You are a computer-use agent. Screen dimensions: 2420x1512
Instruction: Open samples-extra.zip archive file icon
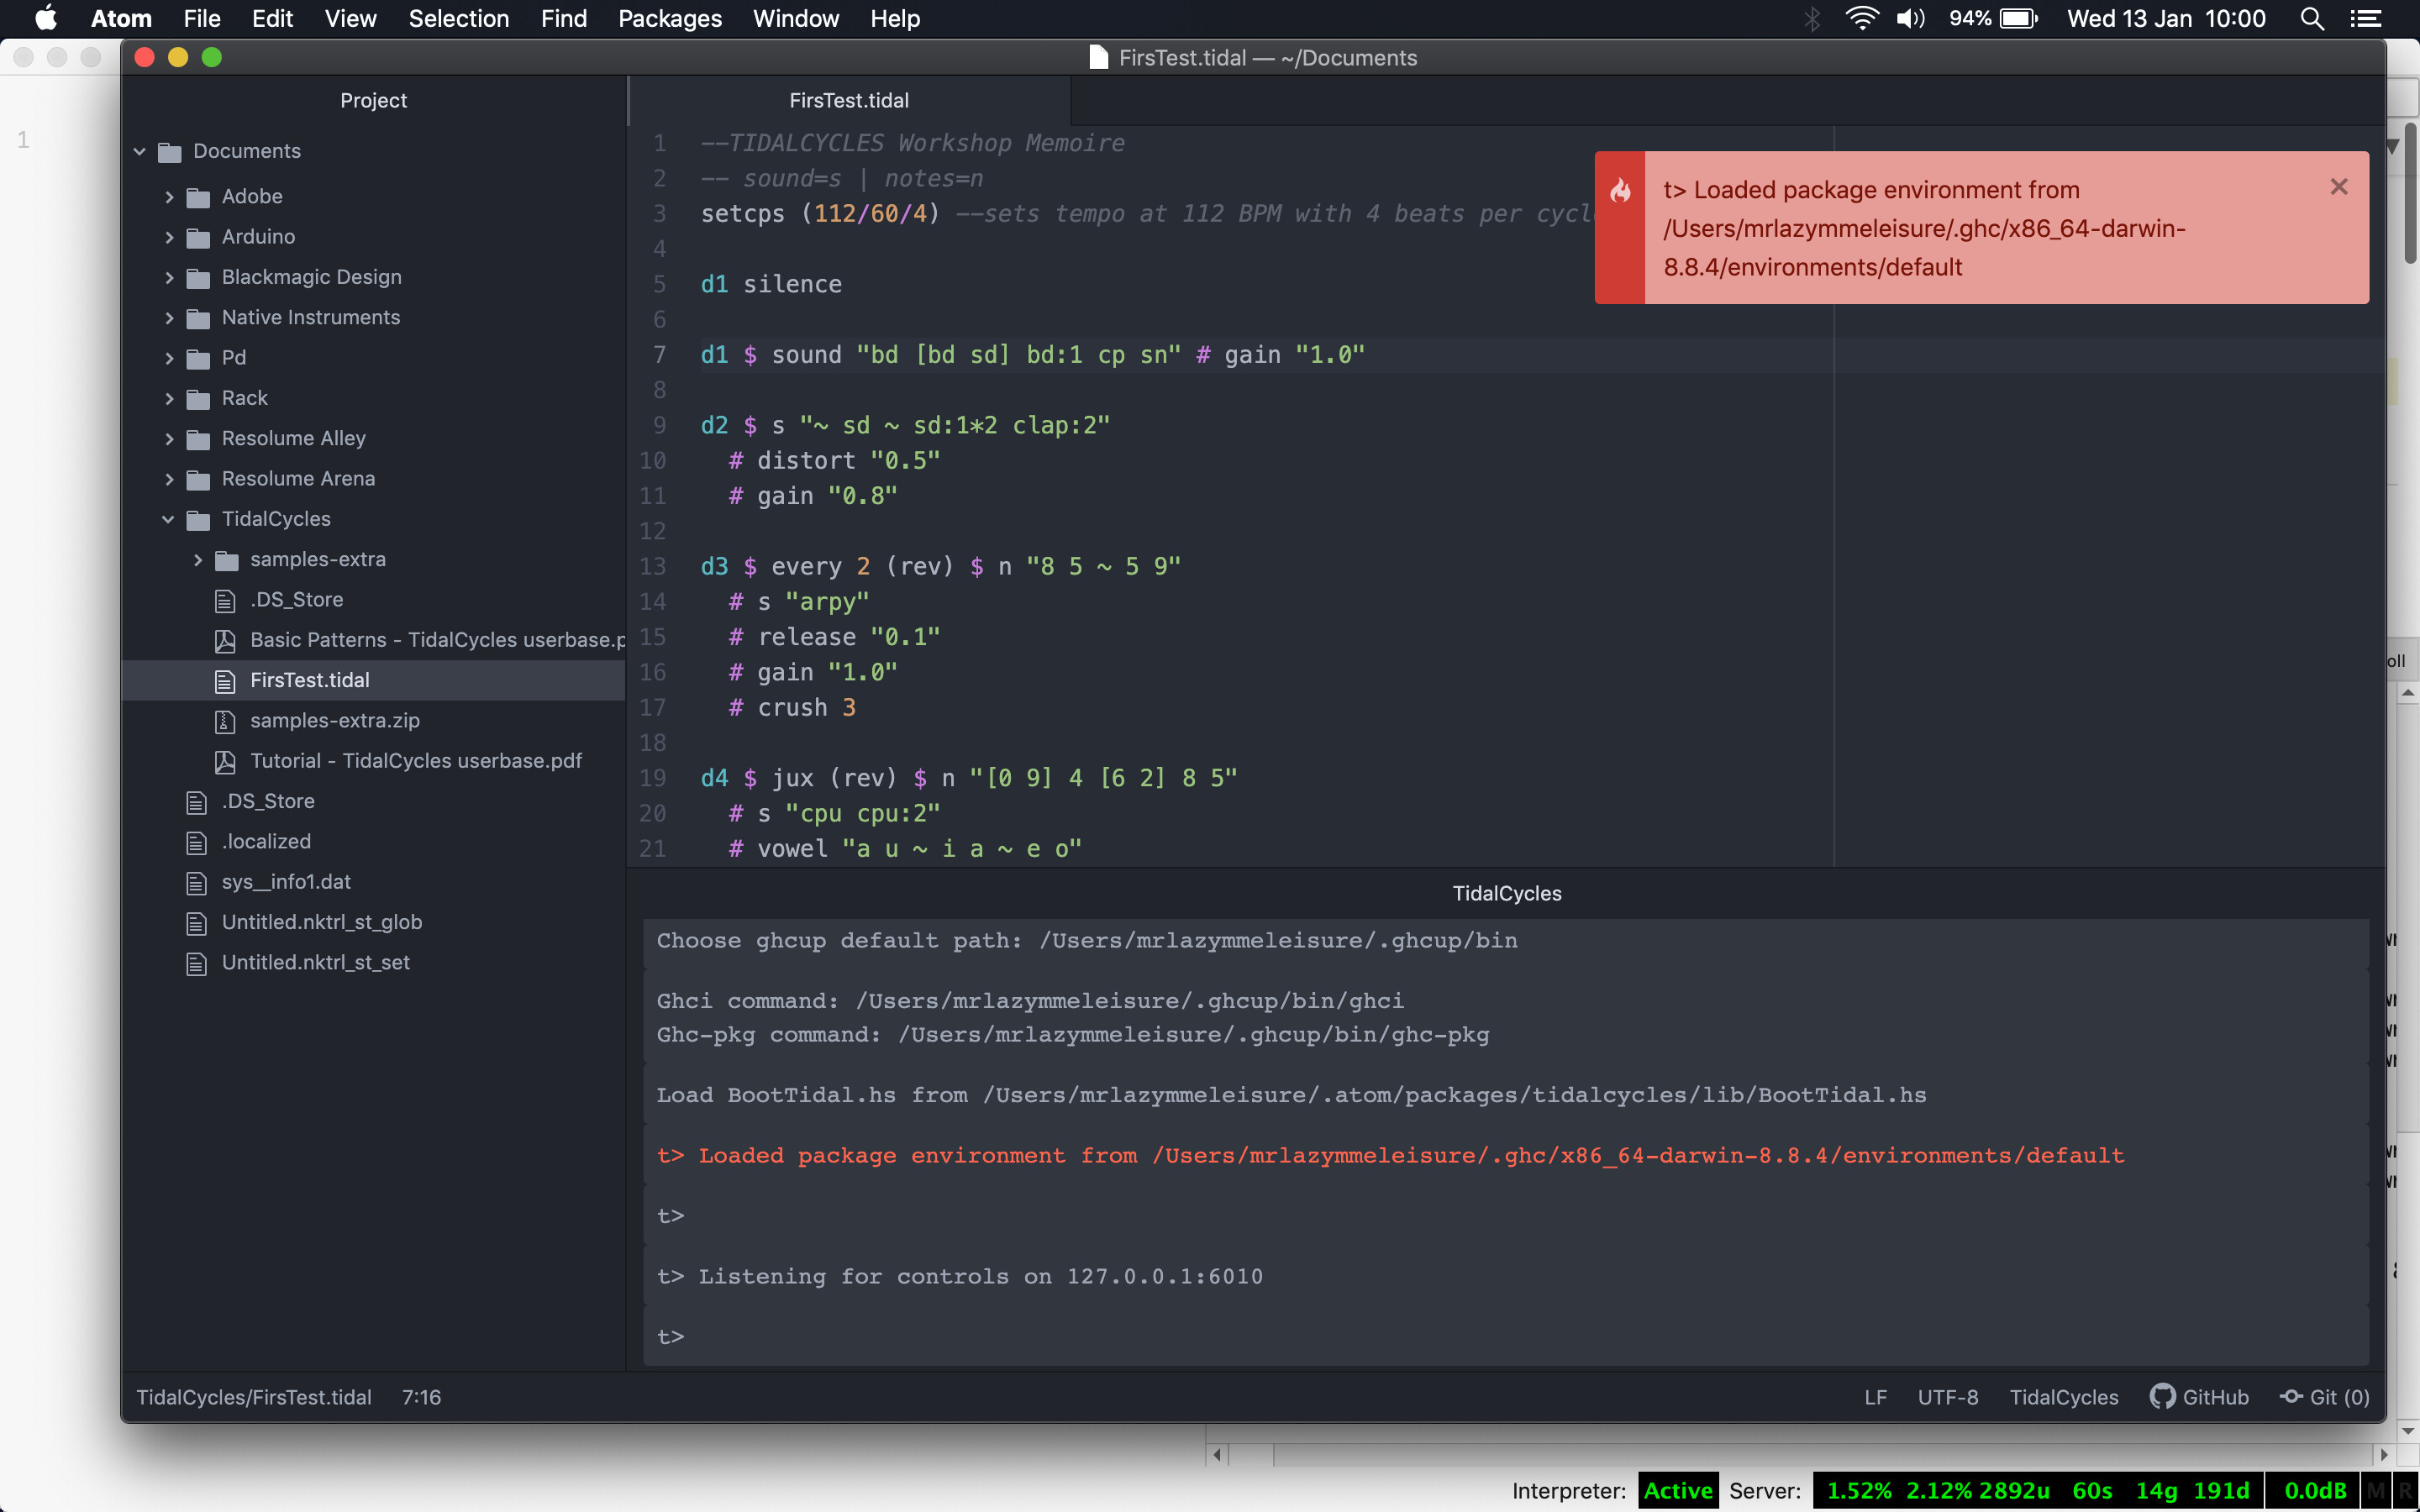(x=225, y=721)
